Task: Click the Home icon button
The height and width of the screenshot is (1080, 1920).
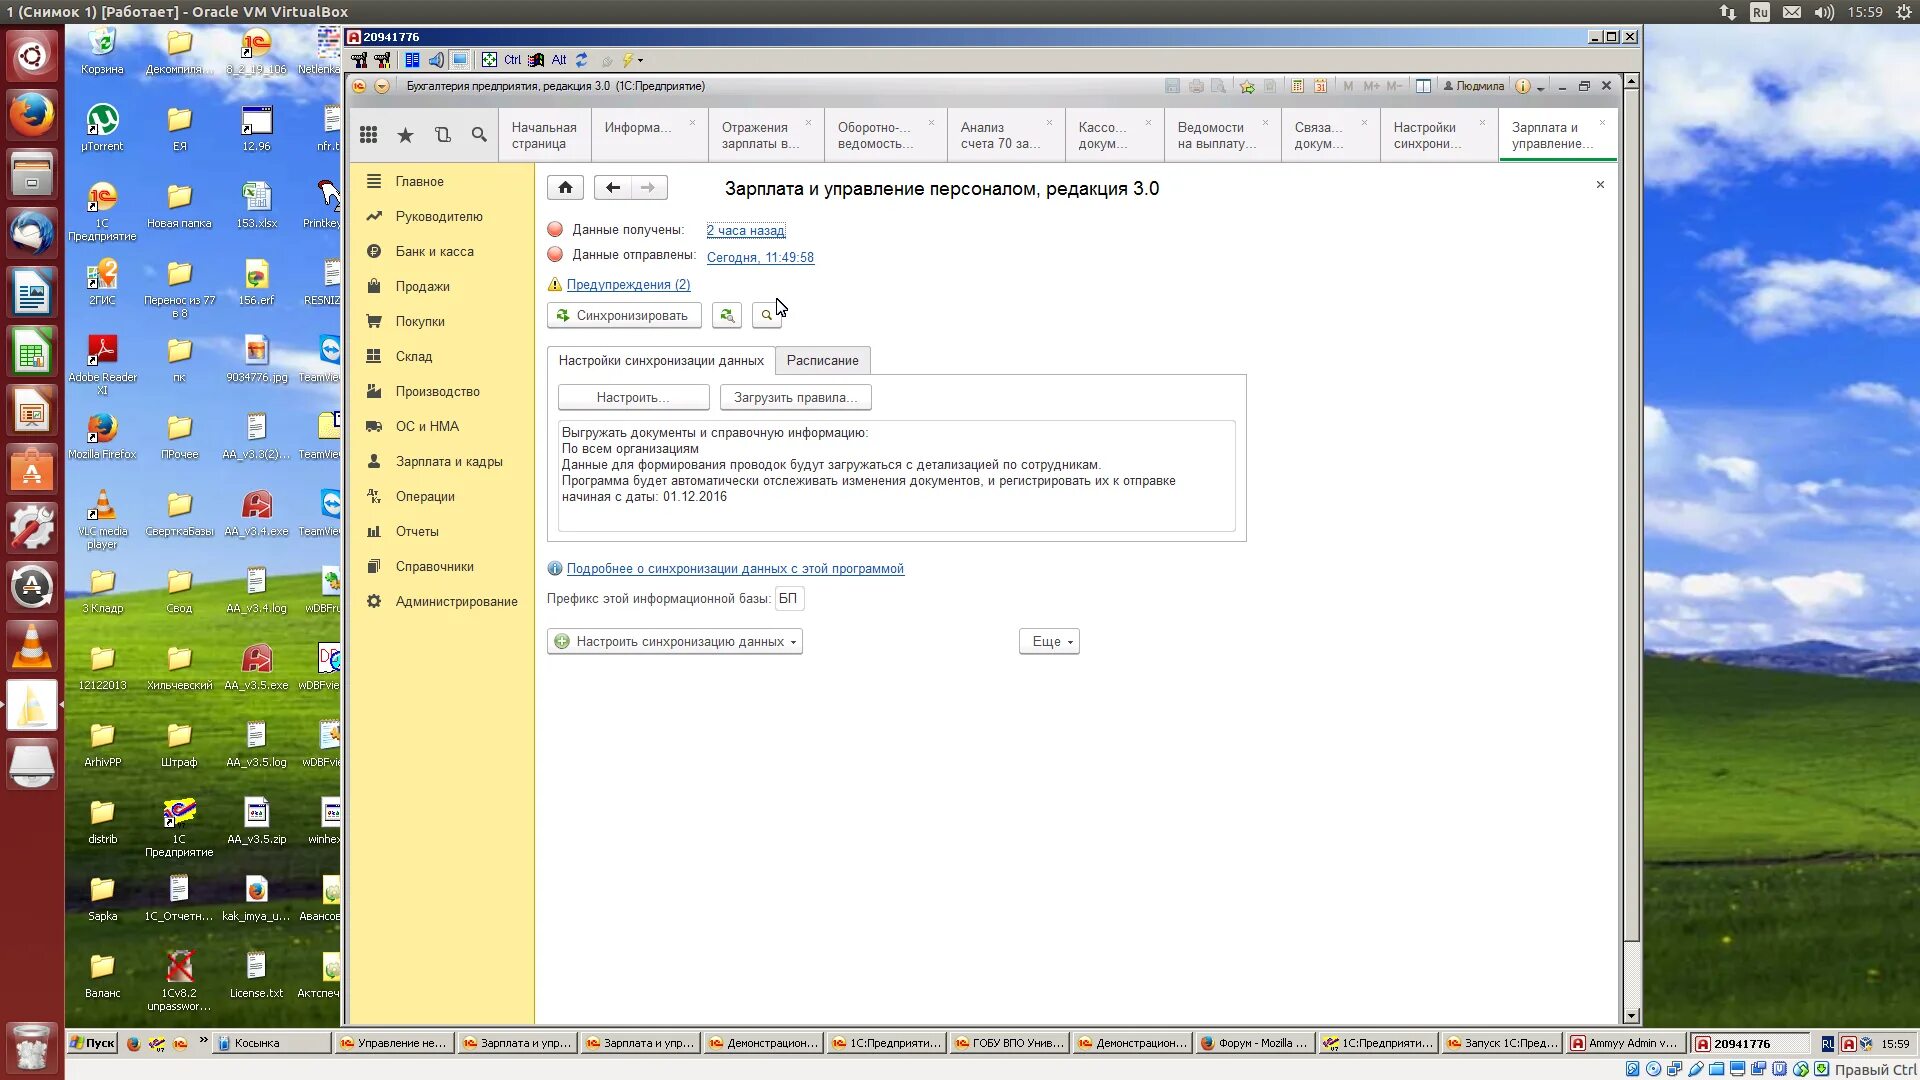Action: 565,187
